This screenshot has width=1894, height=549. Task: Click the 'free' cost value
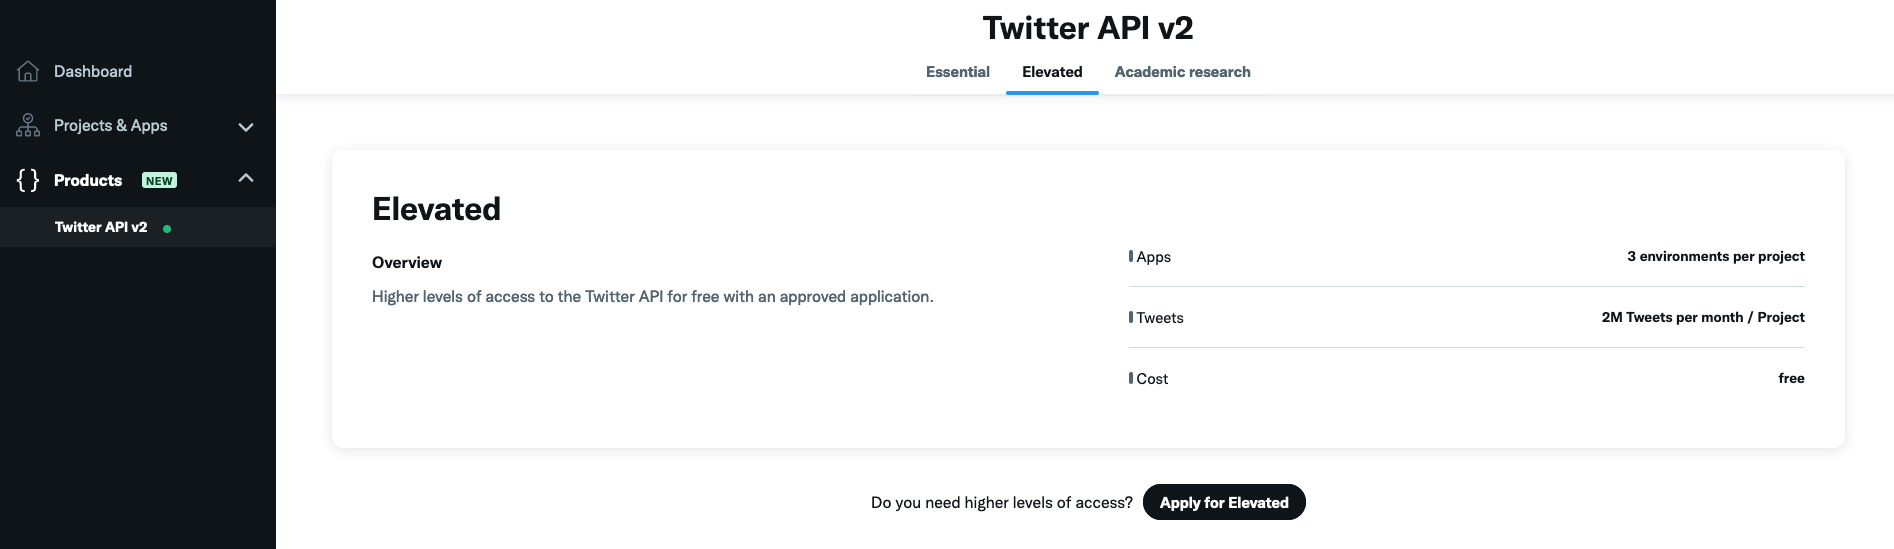(x=1791, y=378)
